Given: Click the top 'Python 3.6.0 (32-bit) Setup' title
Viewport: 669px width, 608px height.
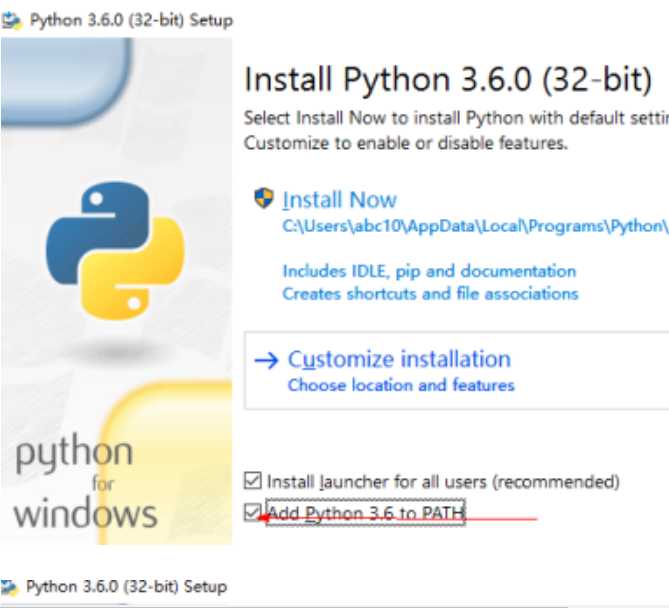Looking at the screenshot, I should (131, 20).
